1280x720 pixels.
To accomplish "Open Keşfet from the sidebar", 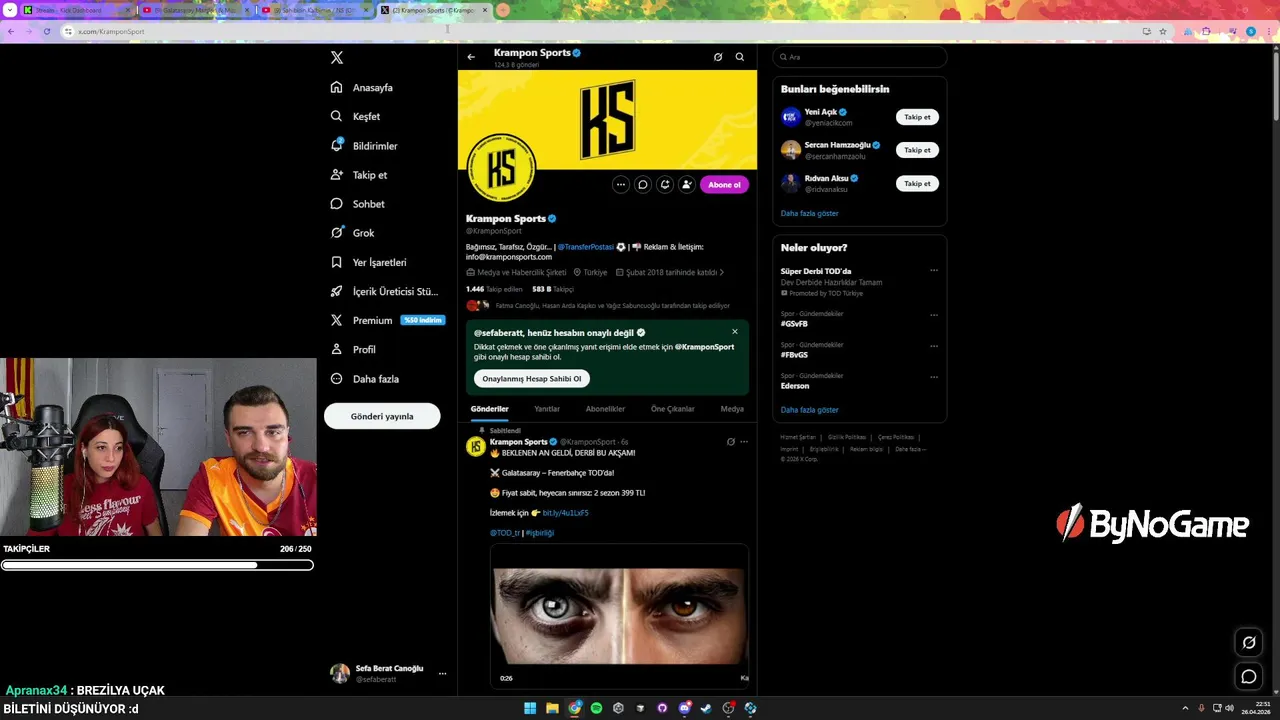I will [x=355, y=117].
